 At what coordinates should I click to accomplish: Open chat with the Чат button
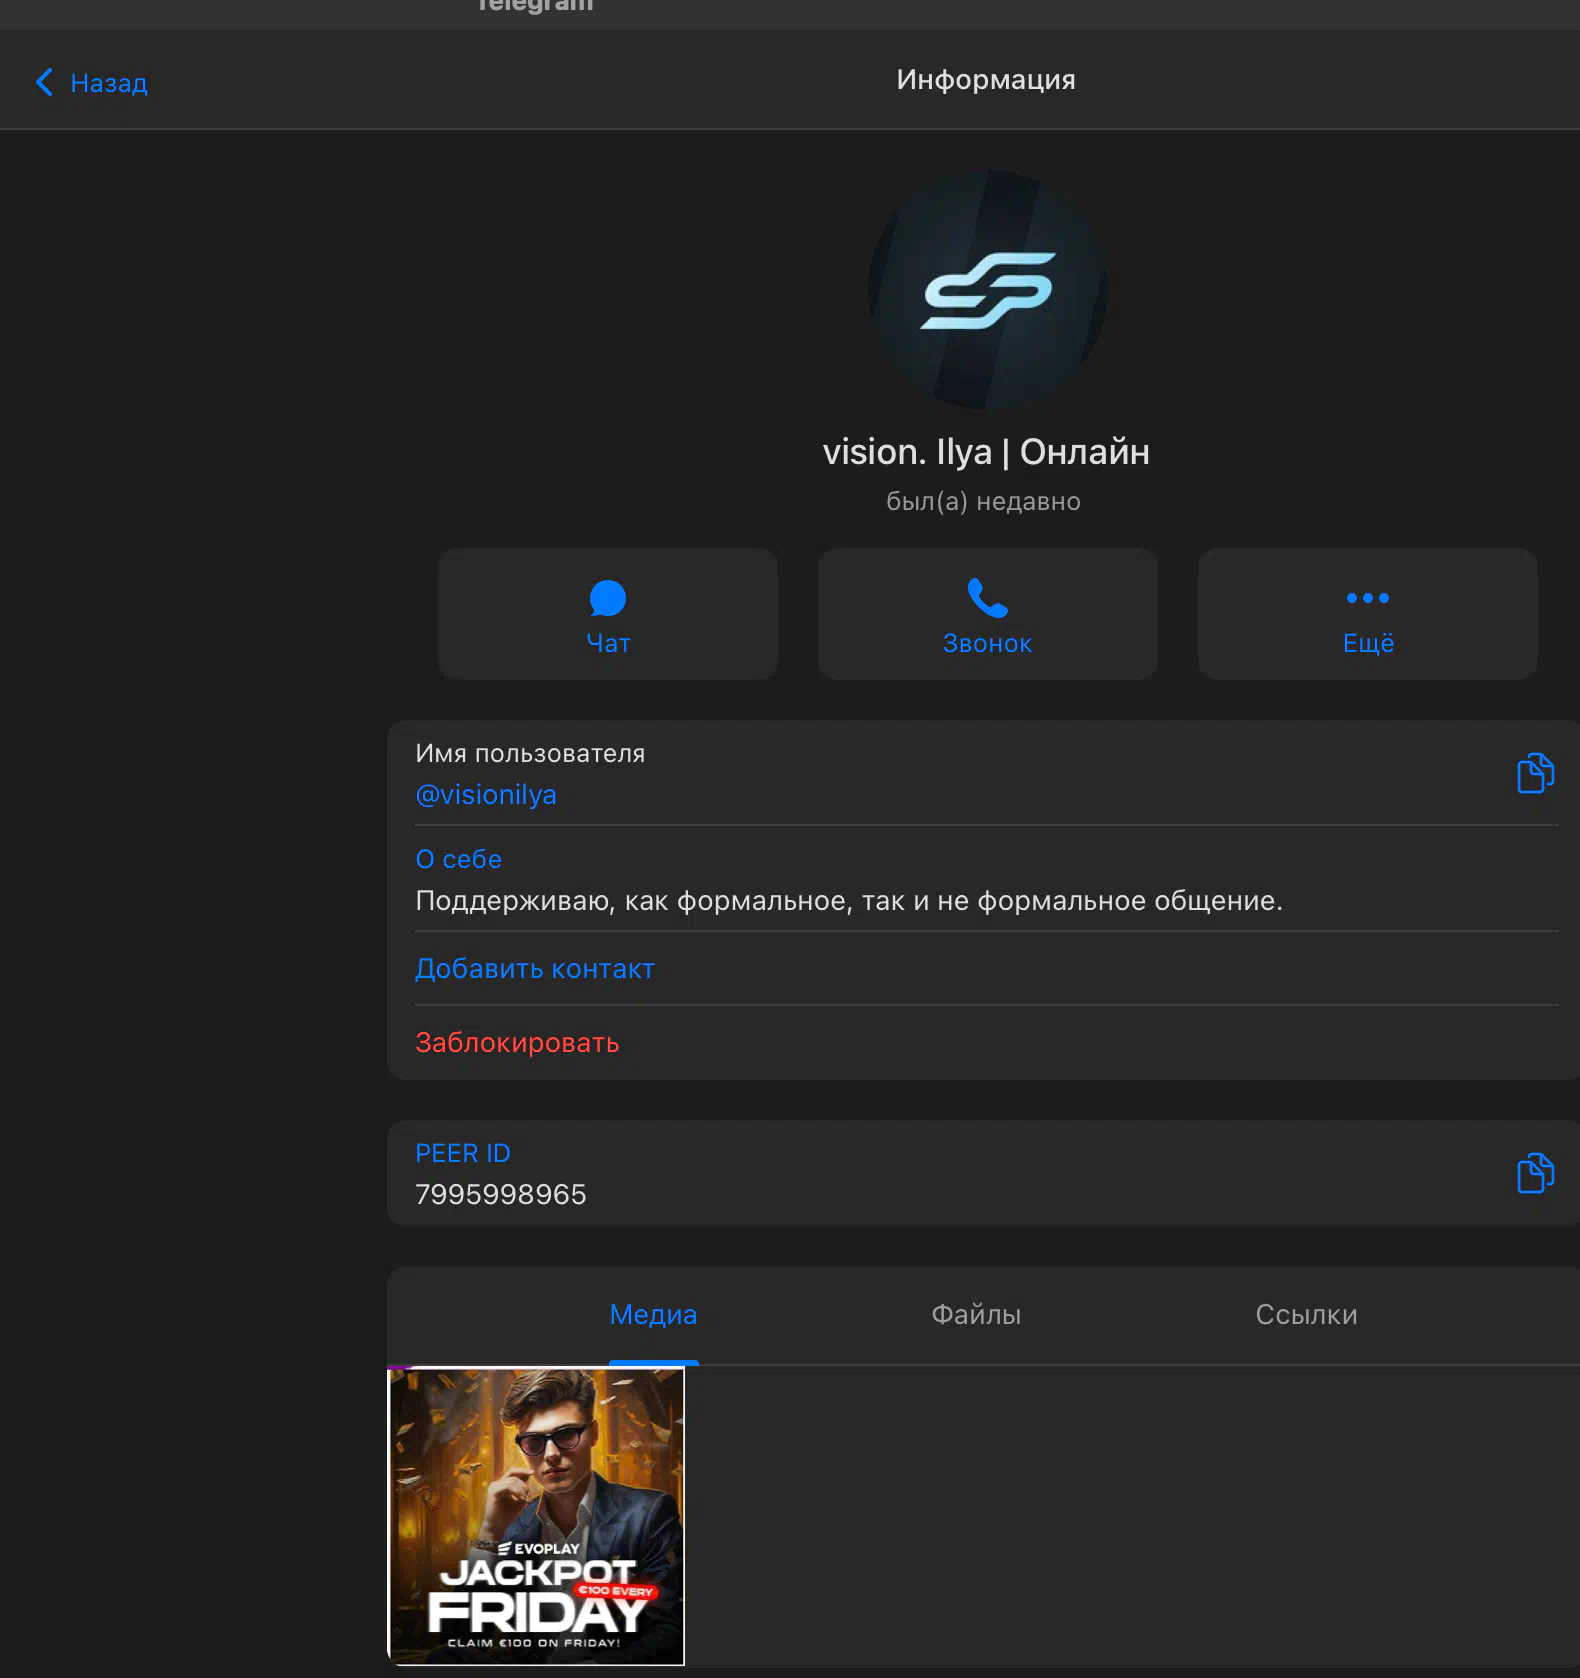608,614
